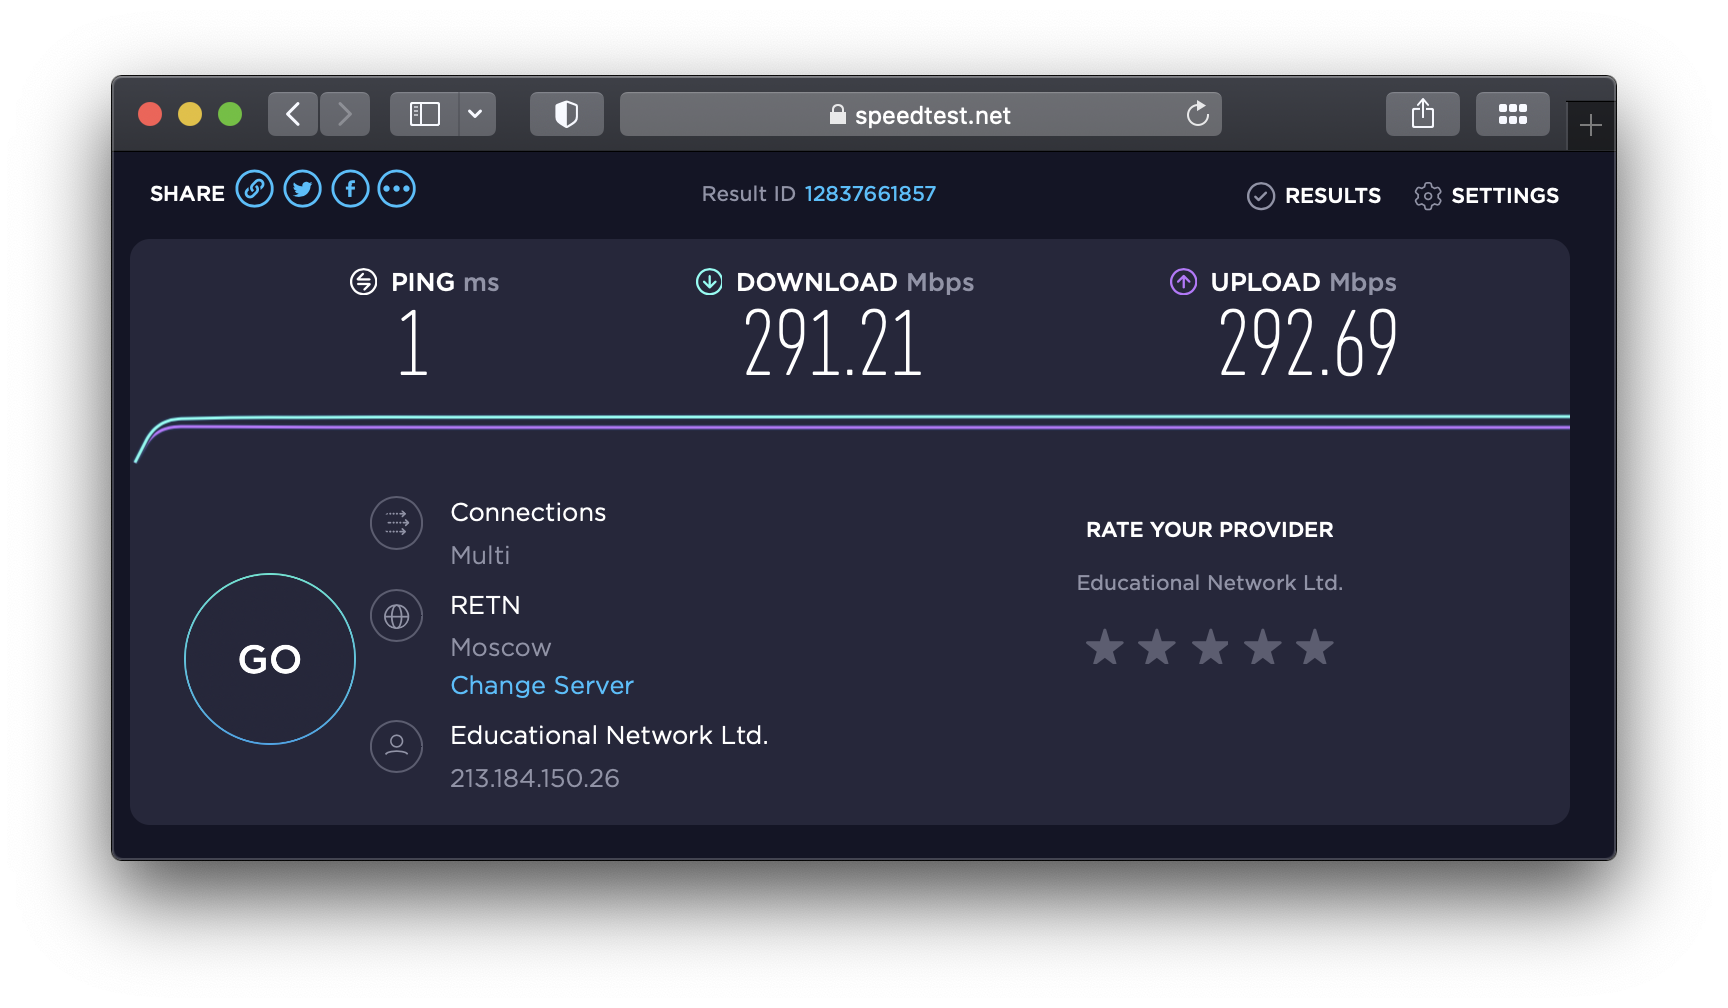Expand the sidebar dropdown arrow
1728x1008 pixels.
(x=476, y=114)
